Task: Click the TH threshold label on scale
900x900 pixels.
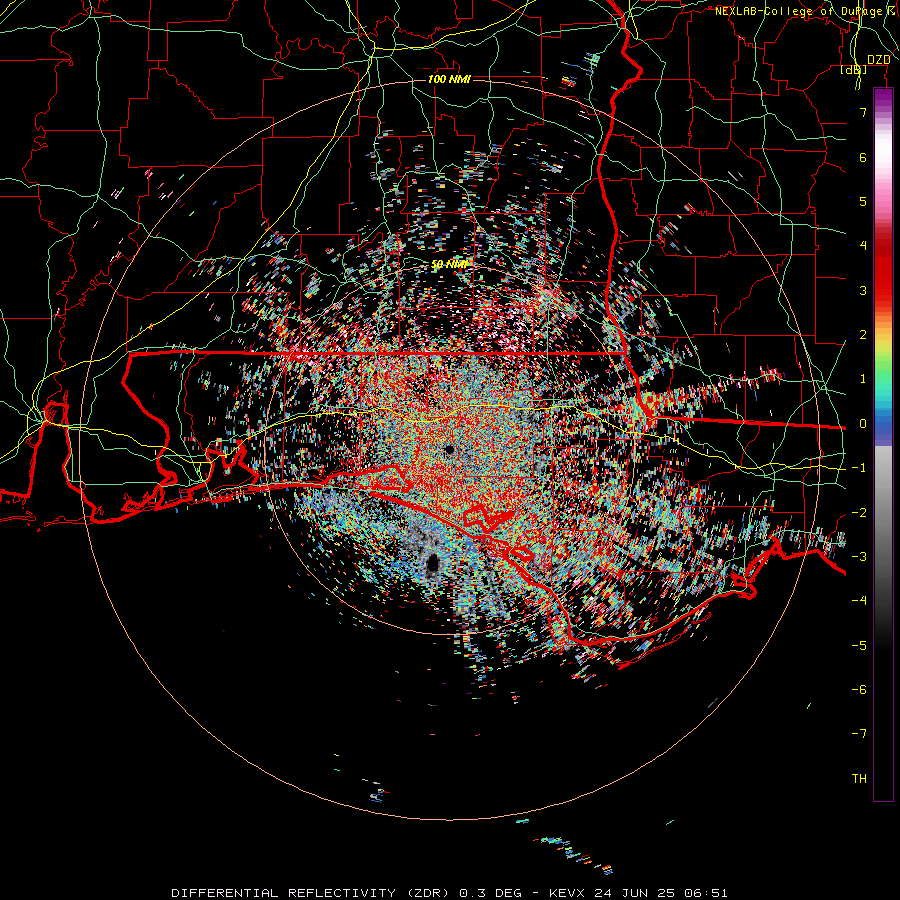Action: [859, 779]
